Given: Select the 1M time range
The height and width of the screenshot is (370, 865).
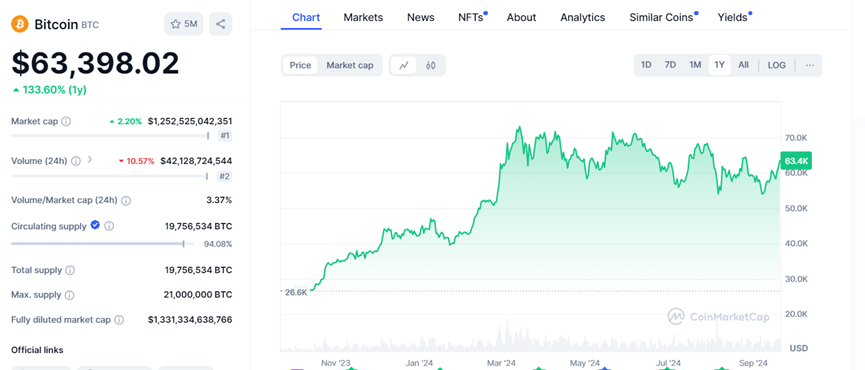Looking at the screenshot, I should click(x=695, y=65).
